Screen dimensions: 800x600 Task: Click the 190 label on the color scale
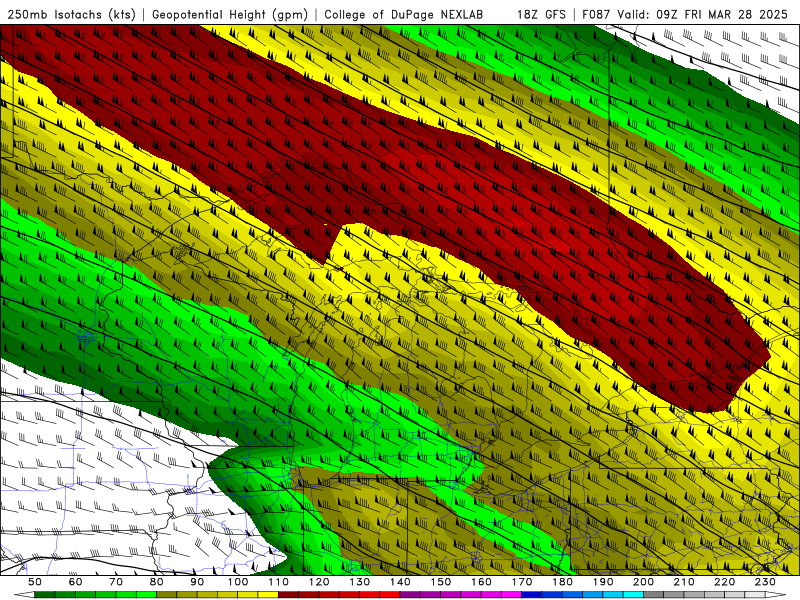coord(603,582)
